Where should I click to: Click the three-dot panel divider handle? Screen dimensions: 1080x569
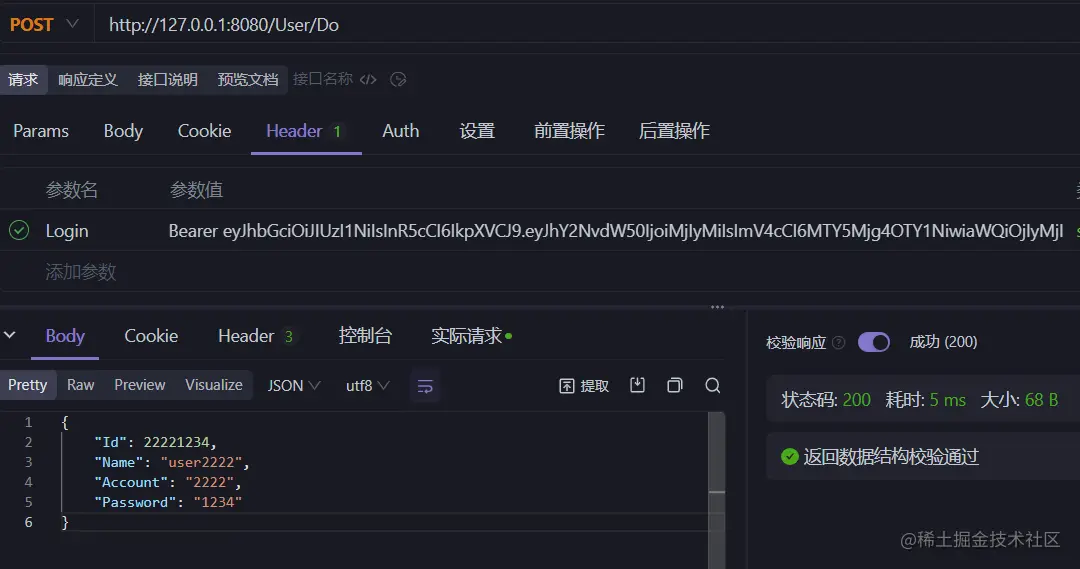click(x=717, y=307)
